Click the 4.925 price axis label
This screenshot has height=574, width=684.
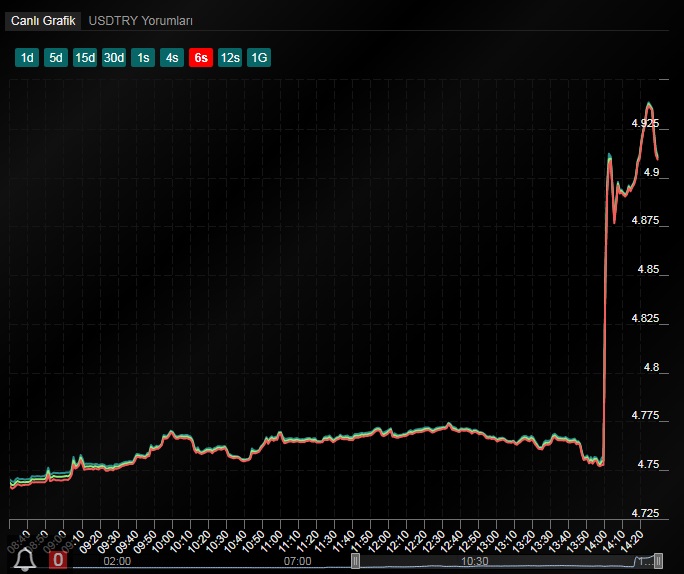pyautogui.click(x=645, y=123)
